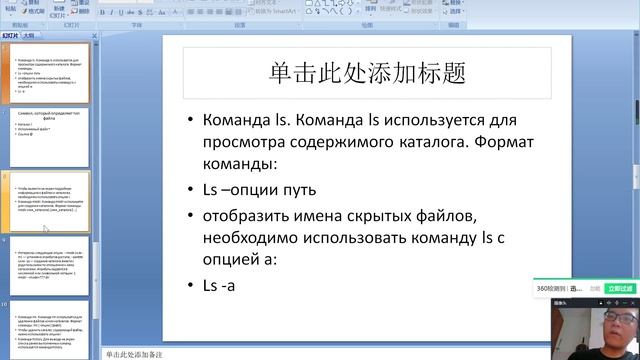The height and width of the screenshot is (360, 640).
Task: Click the notes field 单击此处添加备注
Action: click(134, 355)
